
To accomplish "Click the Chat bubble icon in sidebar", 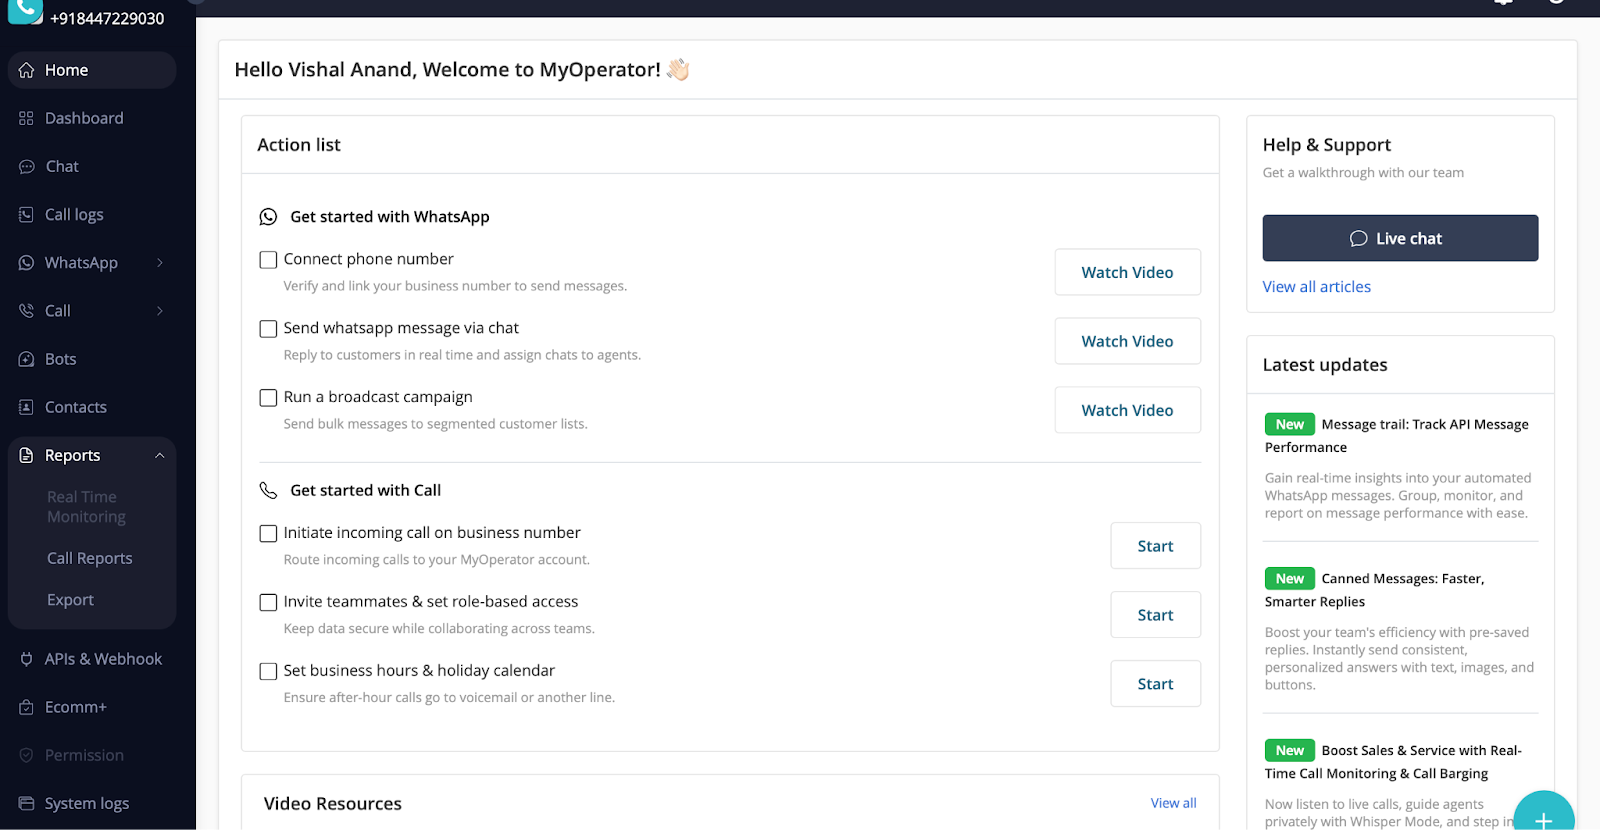I will point(27,167).
